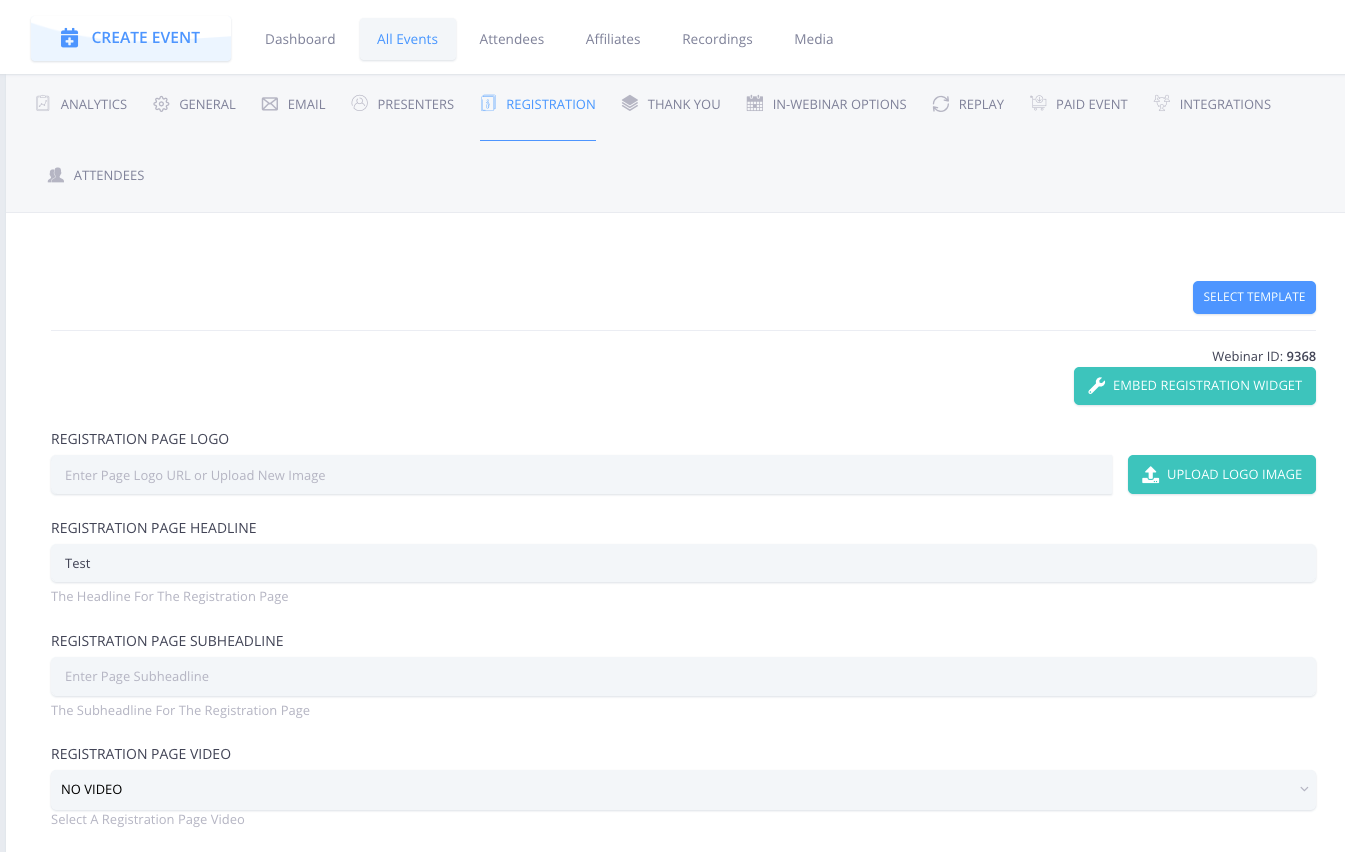Click the Attendees user icon in sub-tabs

[56, 175]
